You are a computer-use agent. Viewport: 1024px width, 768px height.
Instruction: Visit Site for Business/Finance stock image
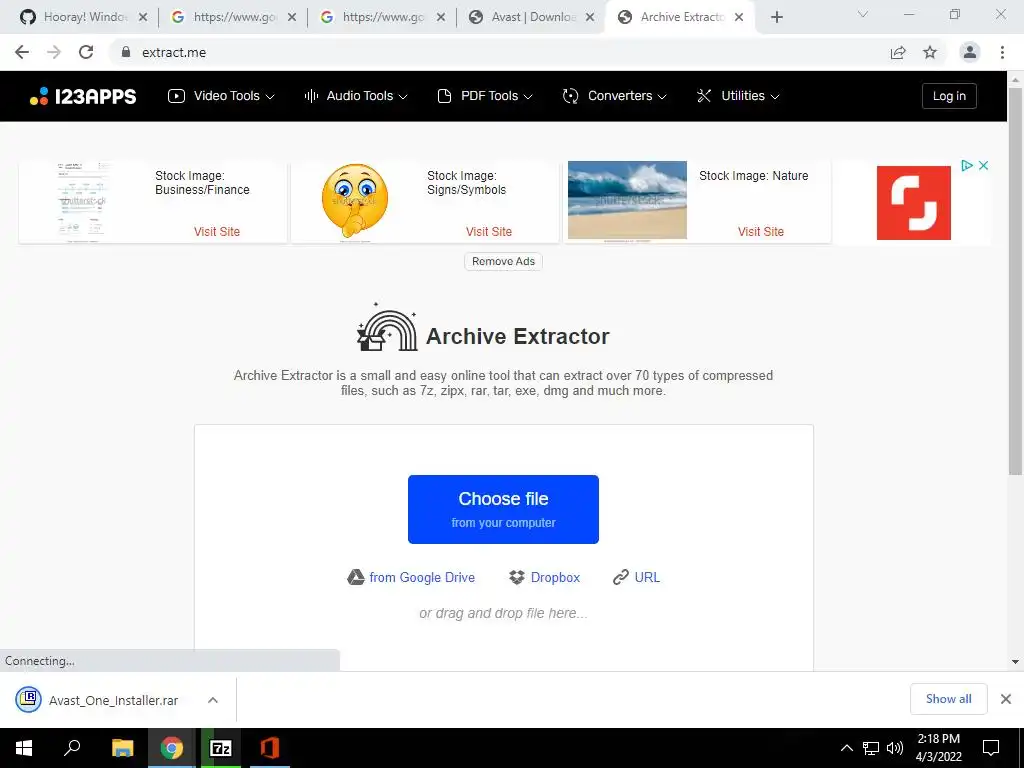217,231
